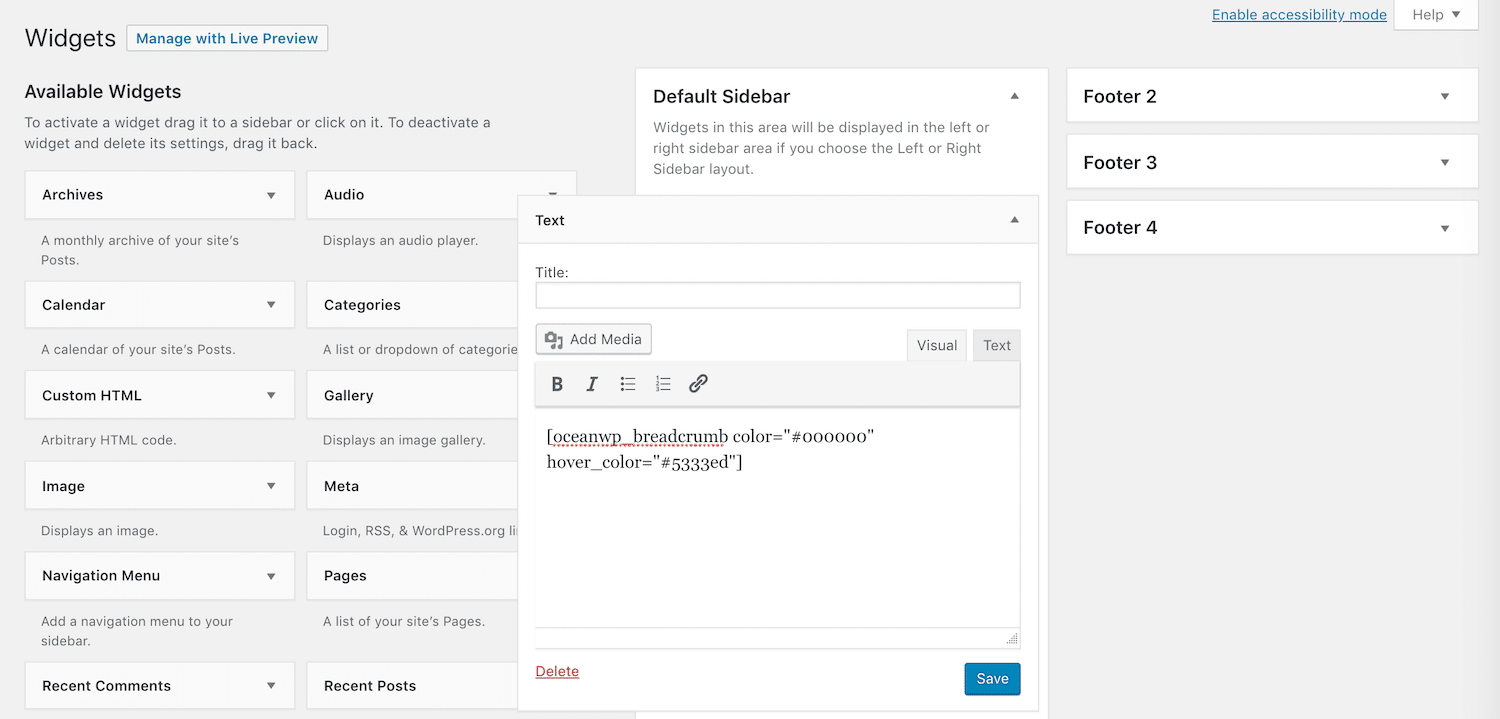This screenshot has width=1500, height=719.
Task: Switch to the Text editor tab
Action: [x=996, y=344]
